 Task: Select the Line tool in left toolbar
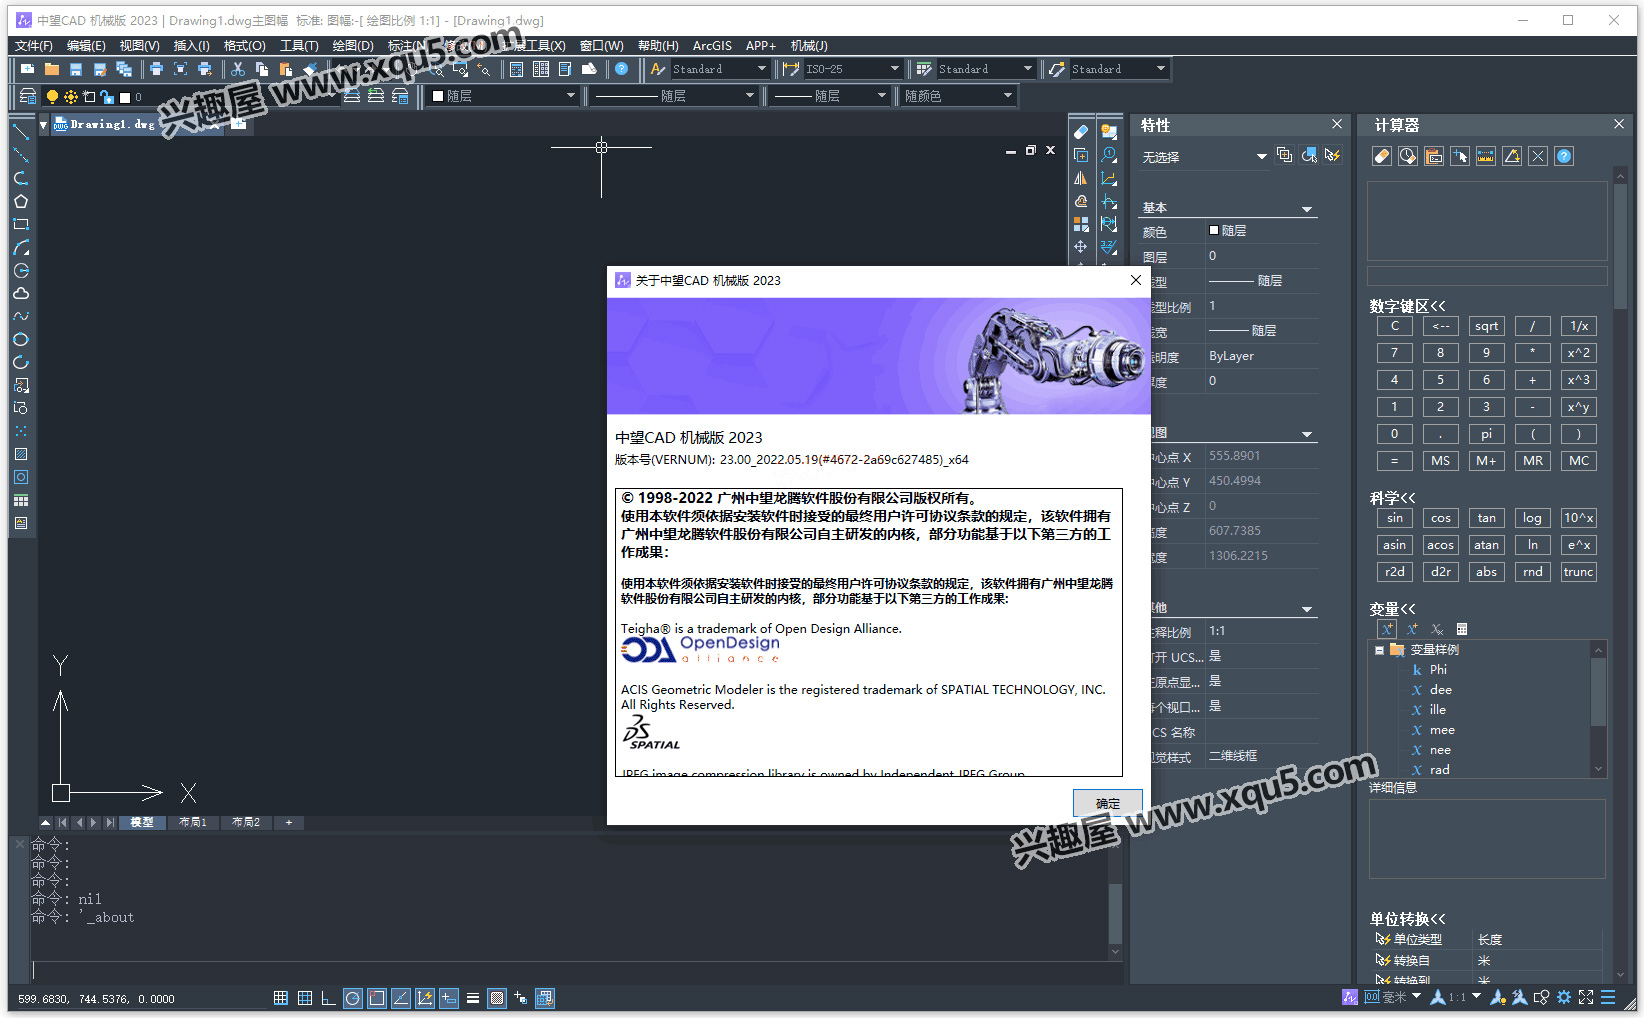(x=21, y=132)
